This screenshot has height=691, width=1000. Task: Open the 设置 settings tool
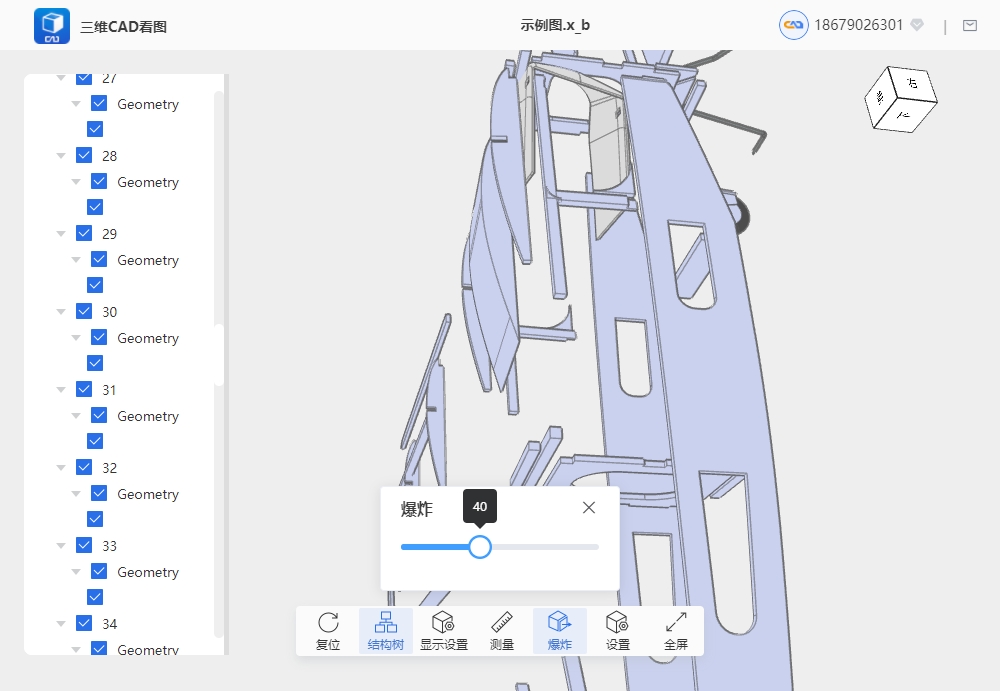618,631
